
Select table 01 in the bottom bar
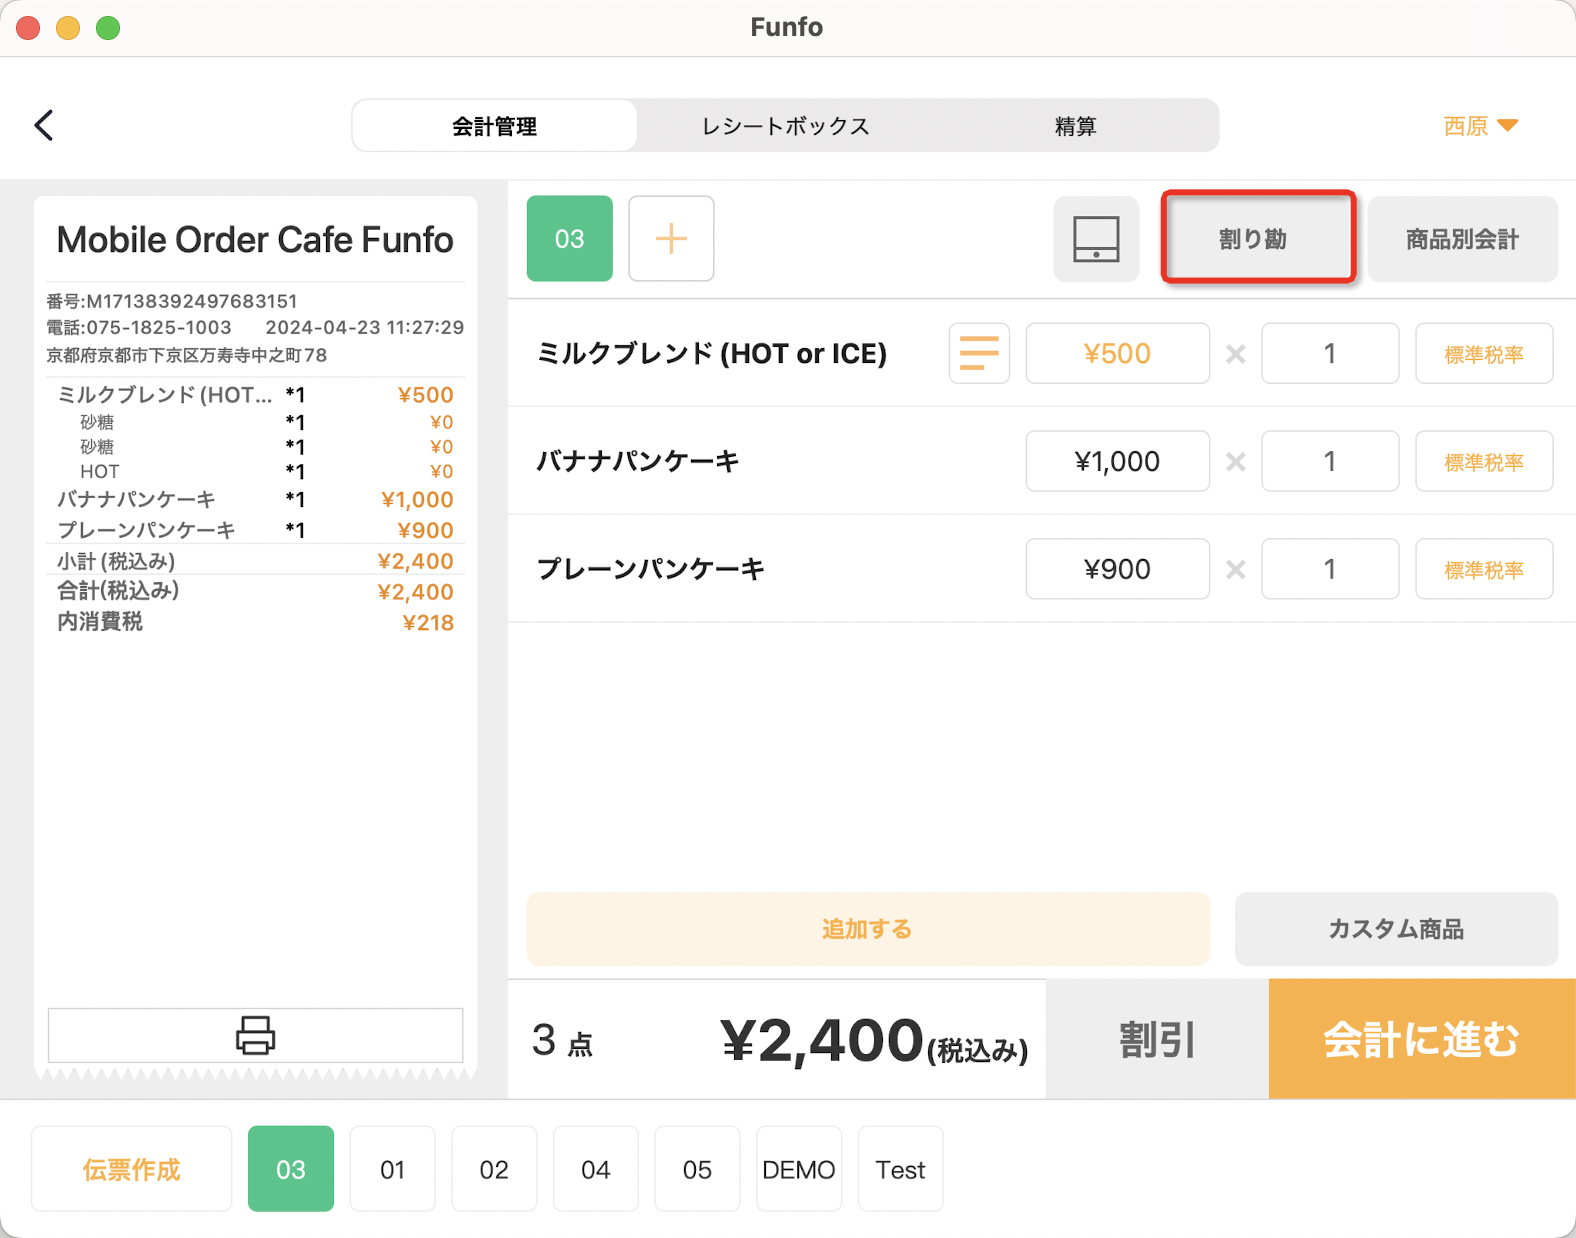[x=392, y=1169]
